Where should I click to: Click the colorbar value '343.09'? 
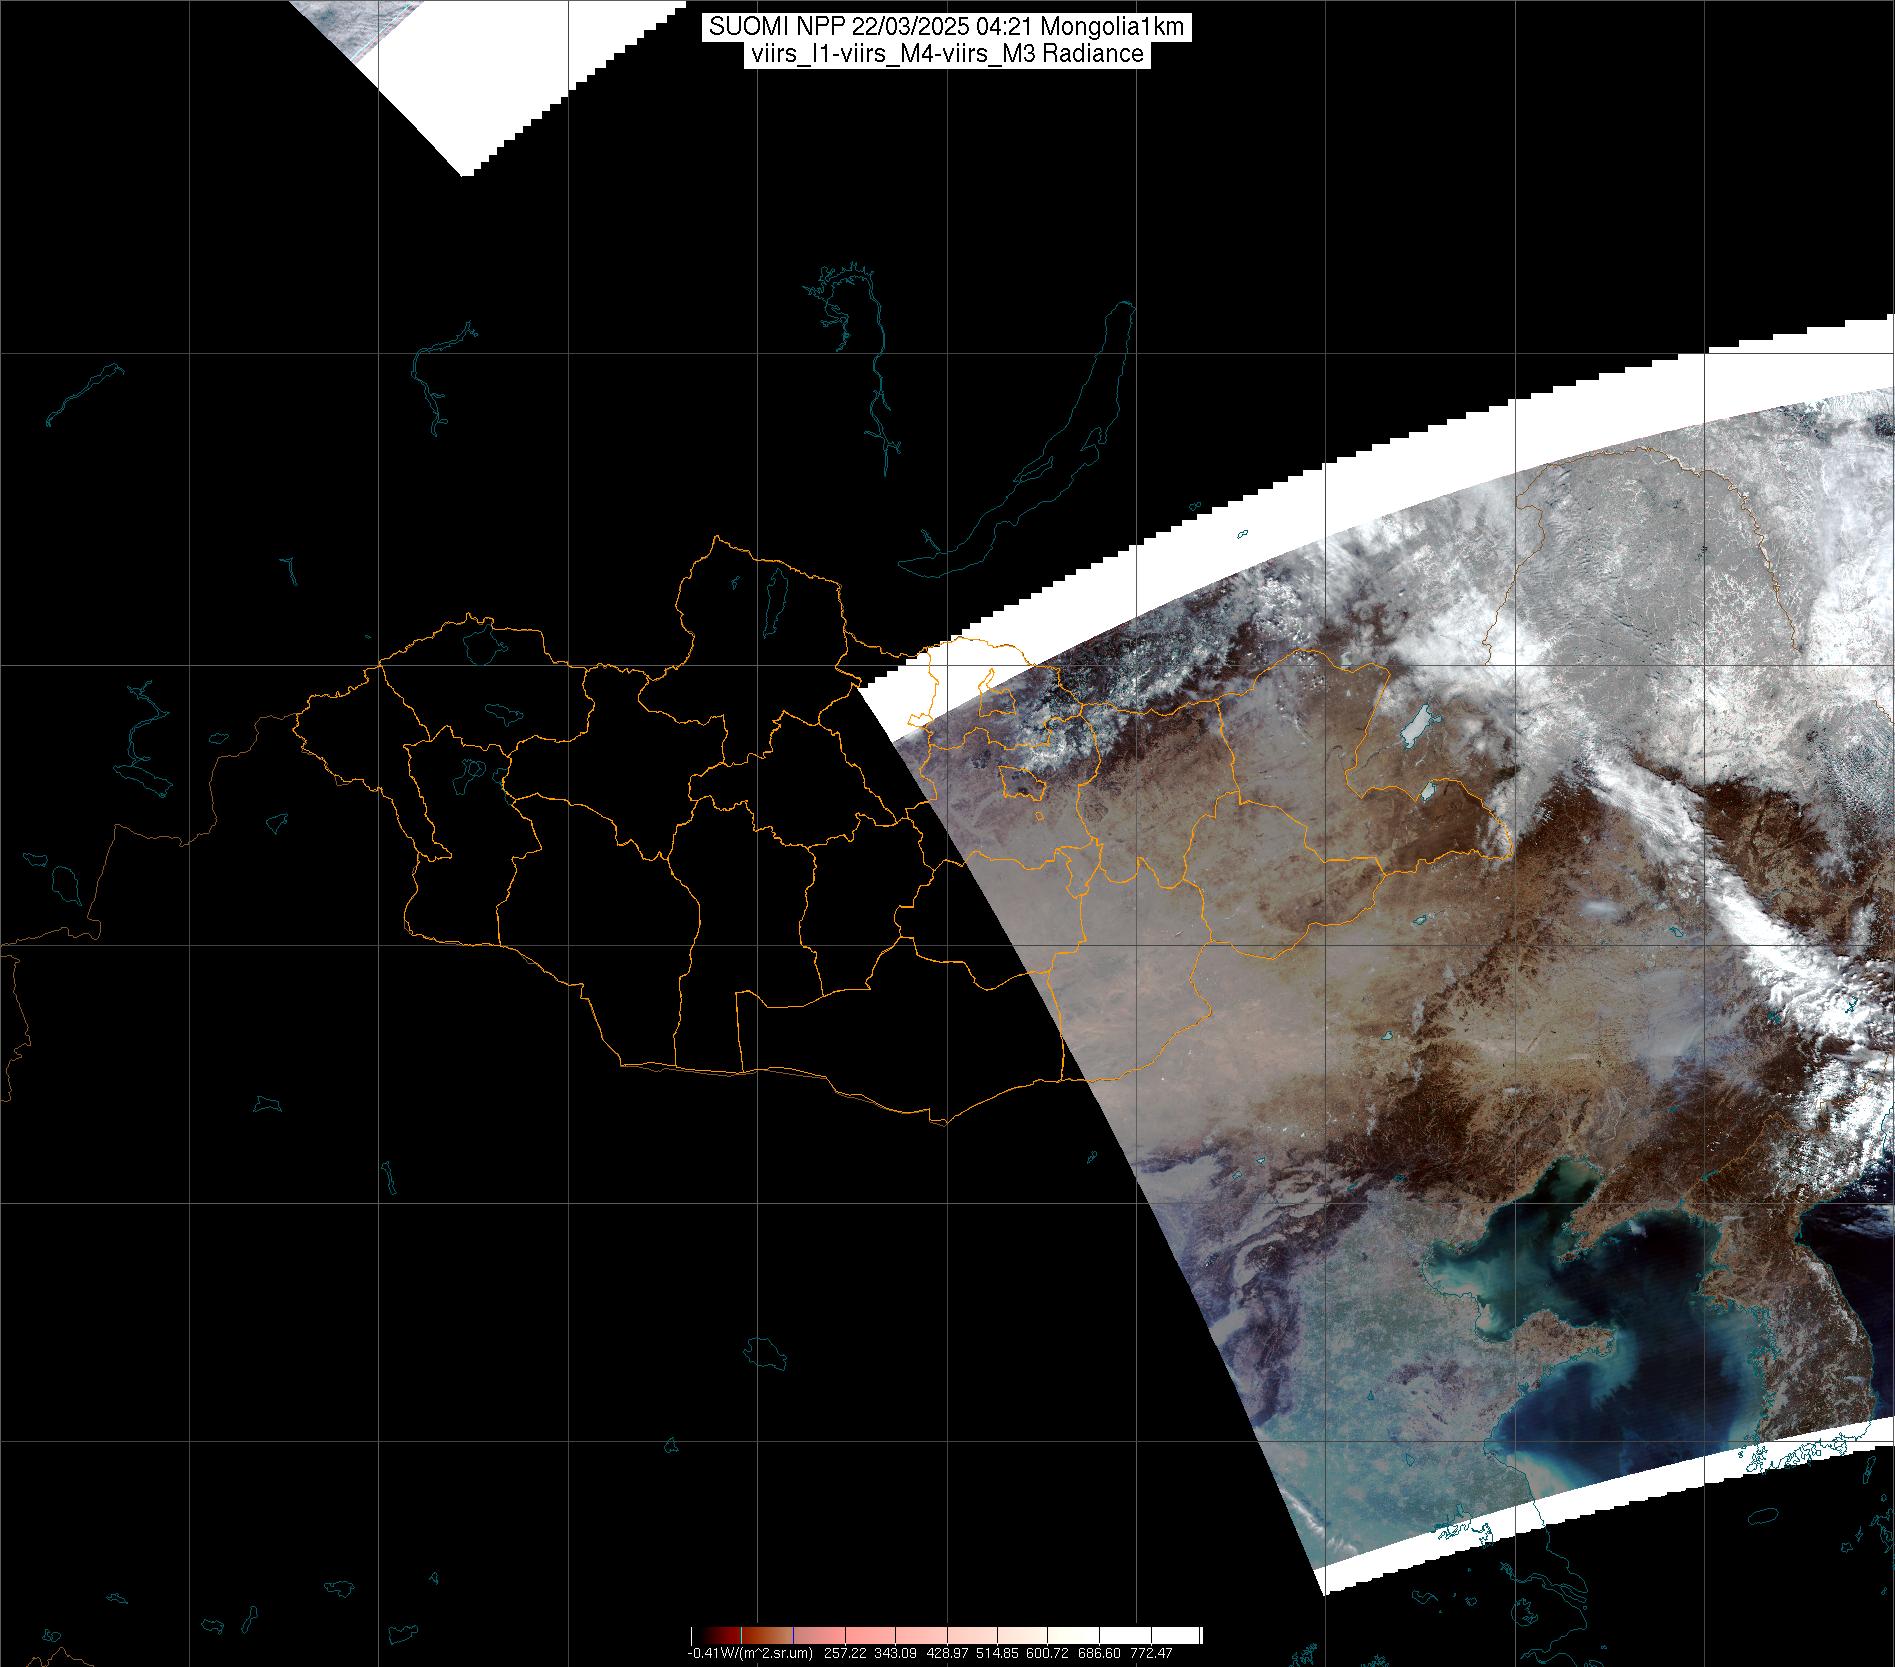(895, 1653)
